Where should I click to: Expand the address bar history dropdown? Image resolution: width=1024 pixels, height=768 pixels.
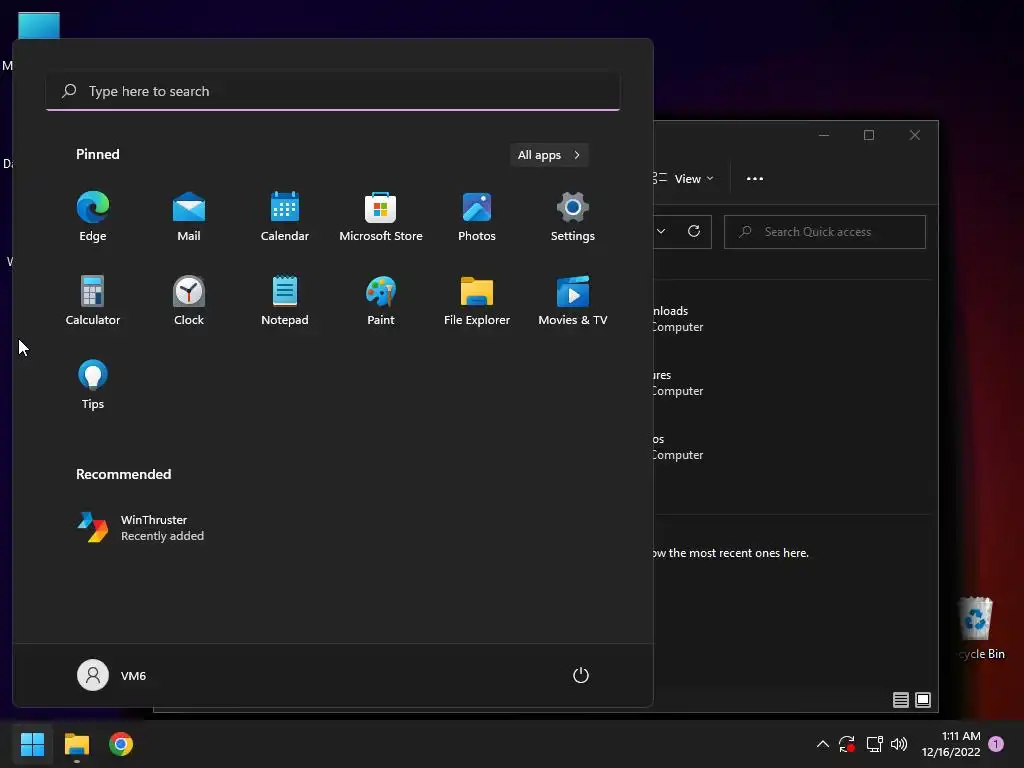click(x=661, y=231)
